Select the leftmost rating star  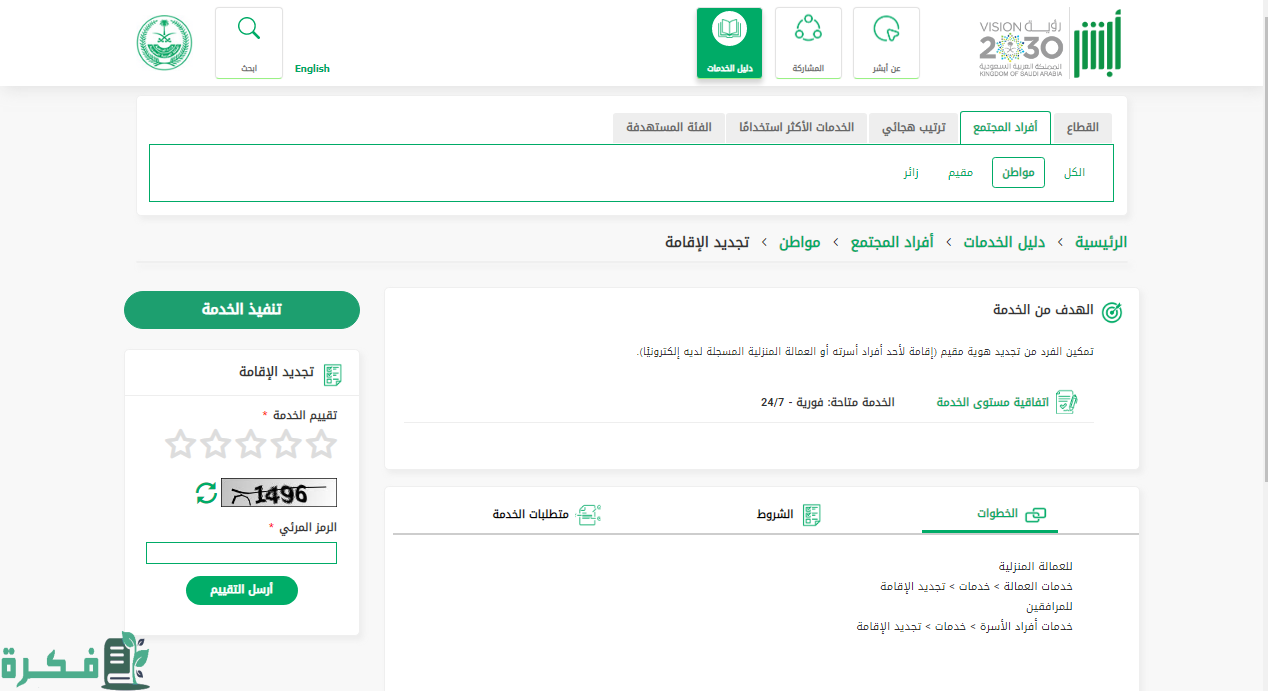(x=180, y=444)
